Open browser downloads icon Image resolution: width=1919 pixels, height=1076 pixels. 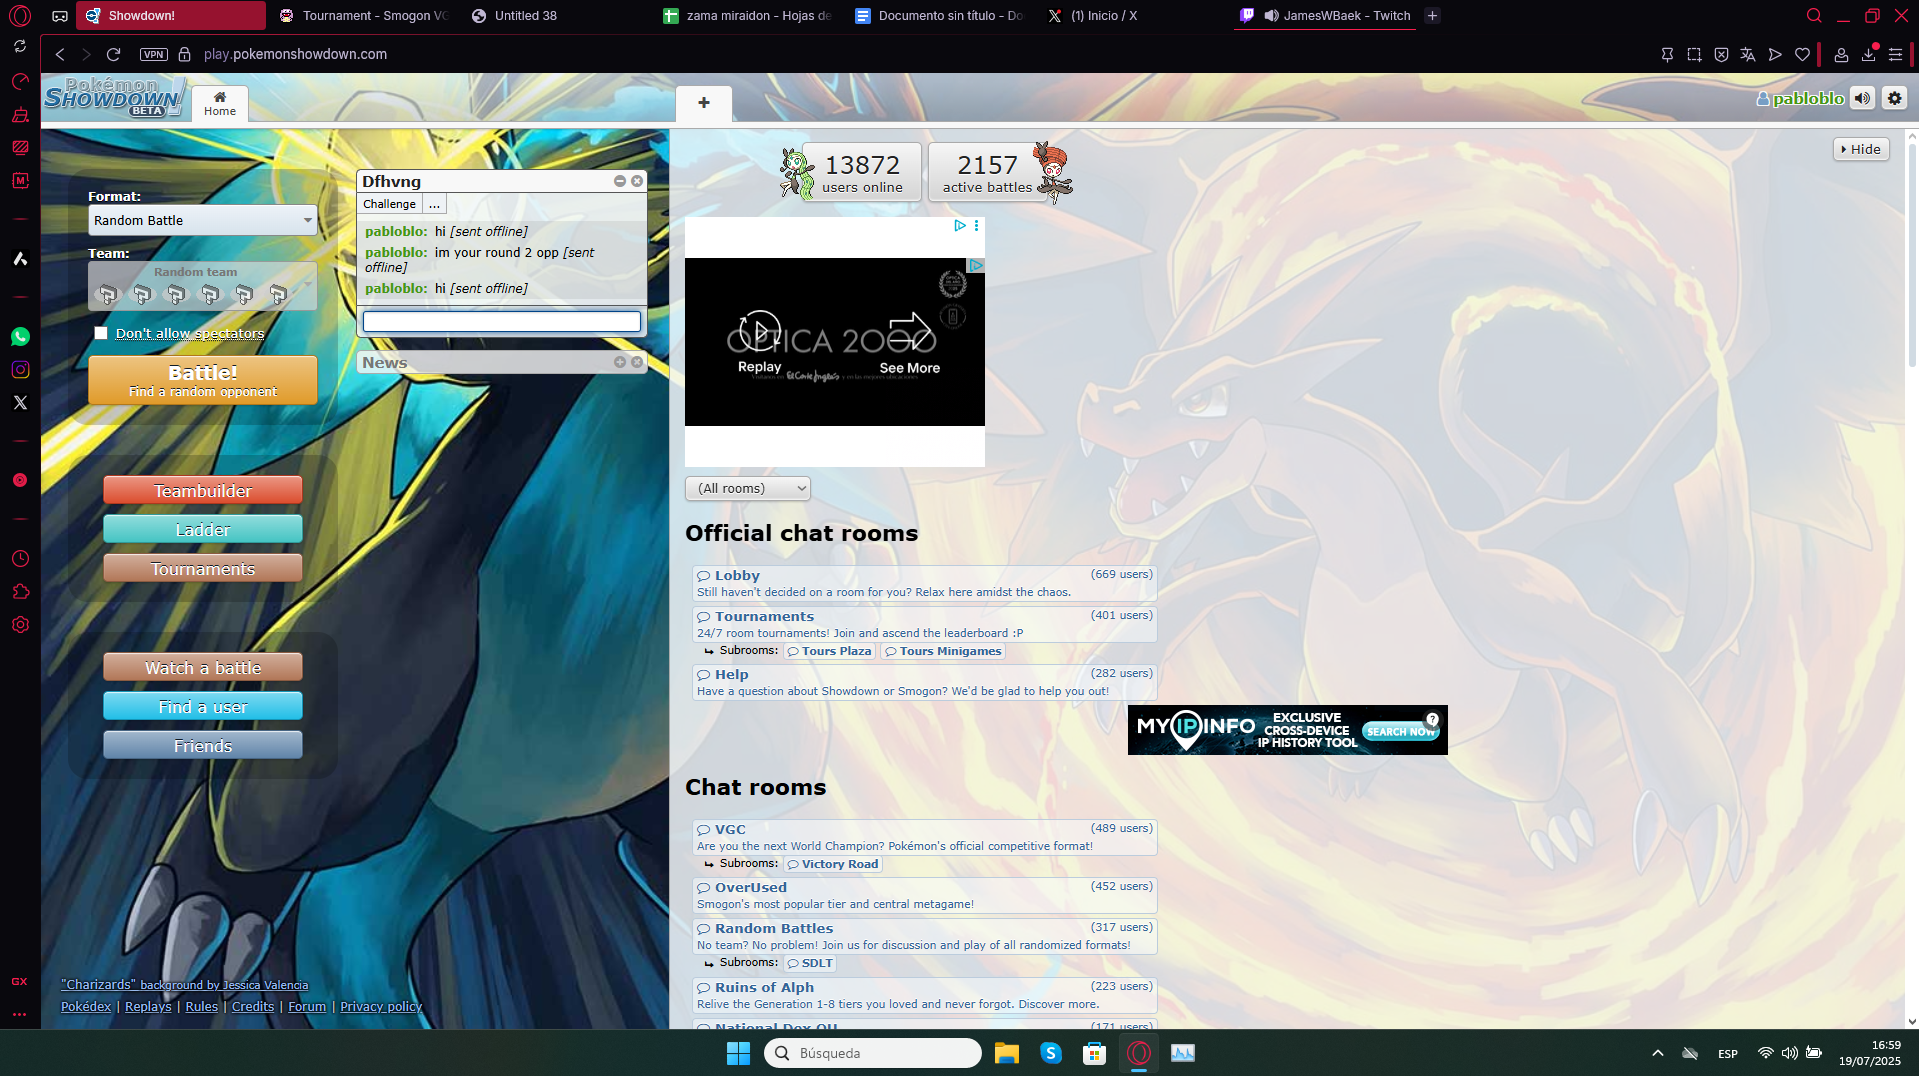(x=1868, y=54)
